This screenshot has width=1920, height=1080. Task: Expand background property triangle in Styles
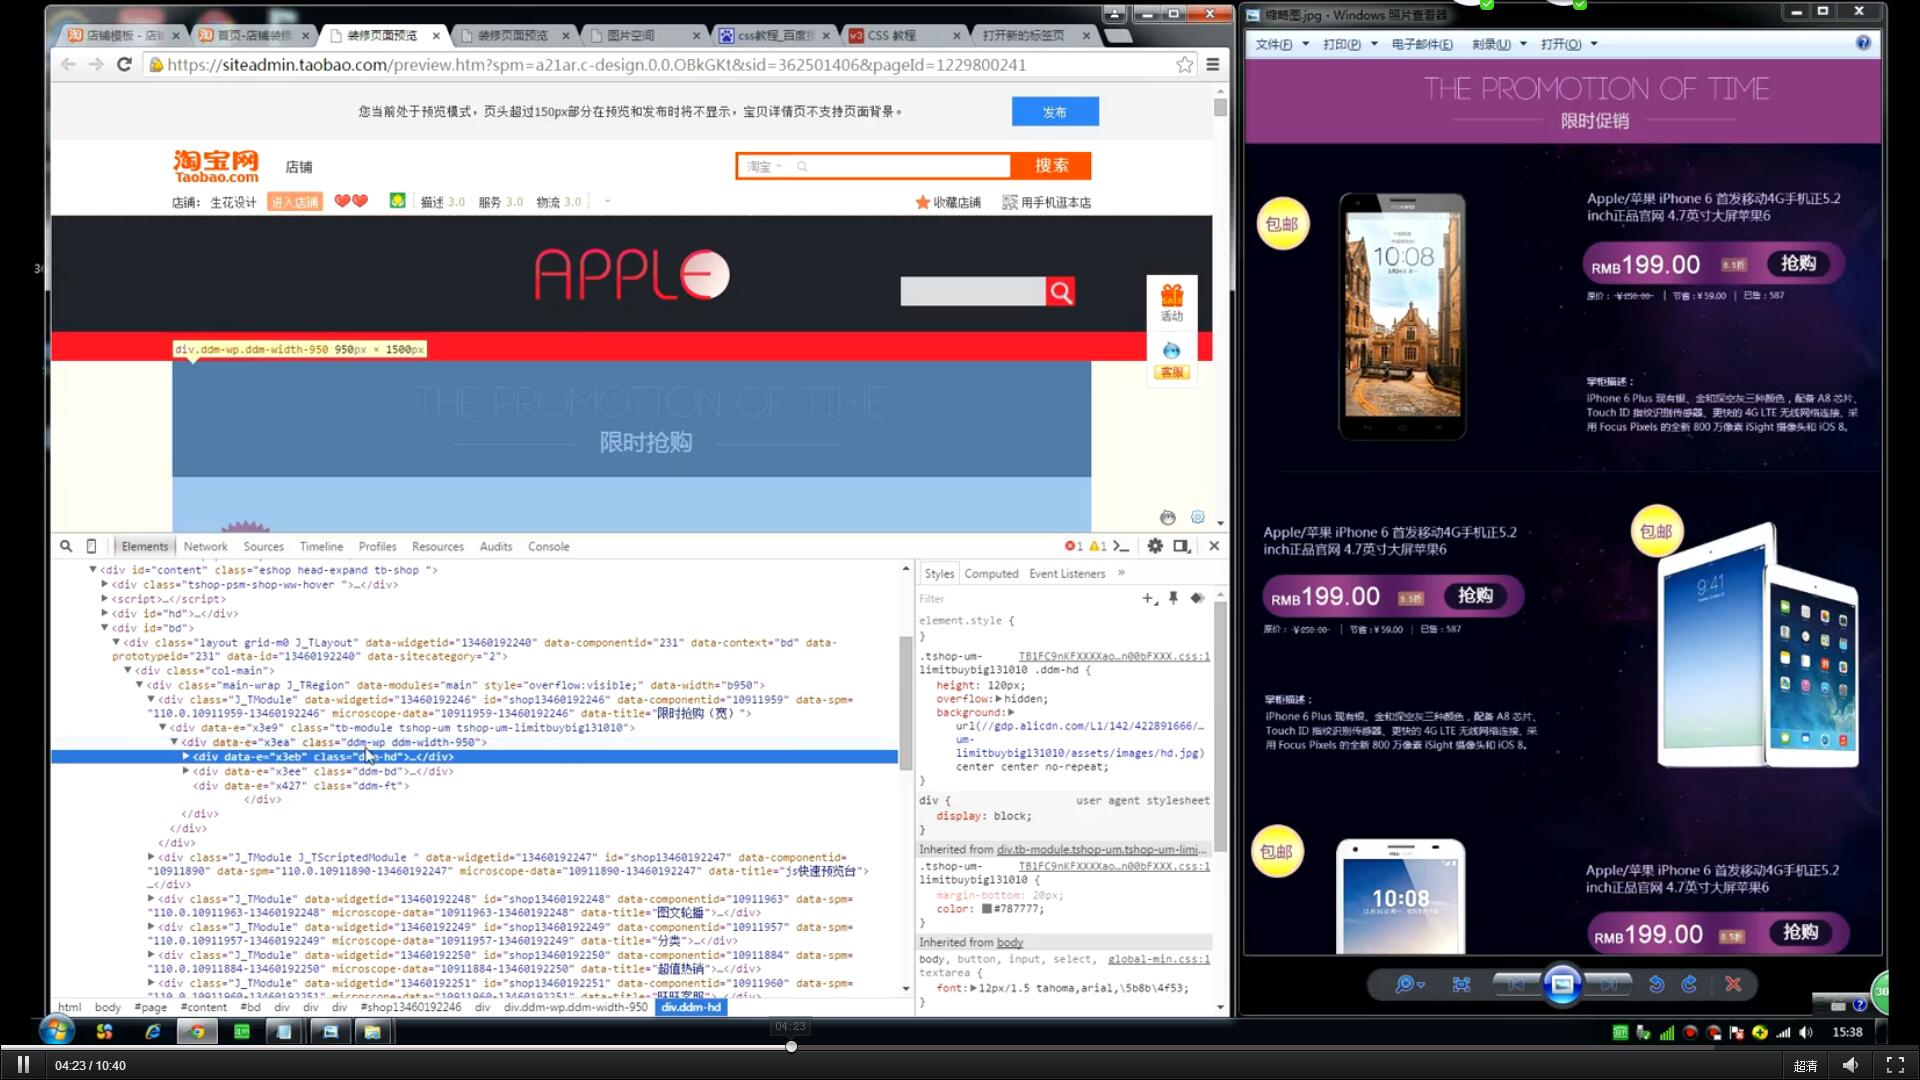pos(1011,713)
